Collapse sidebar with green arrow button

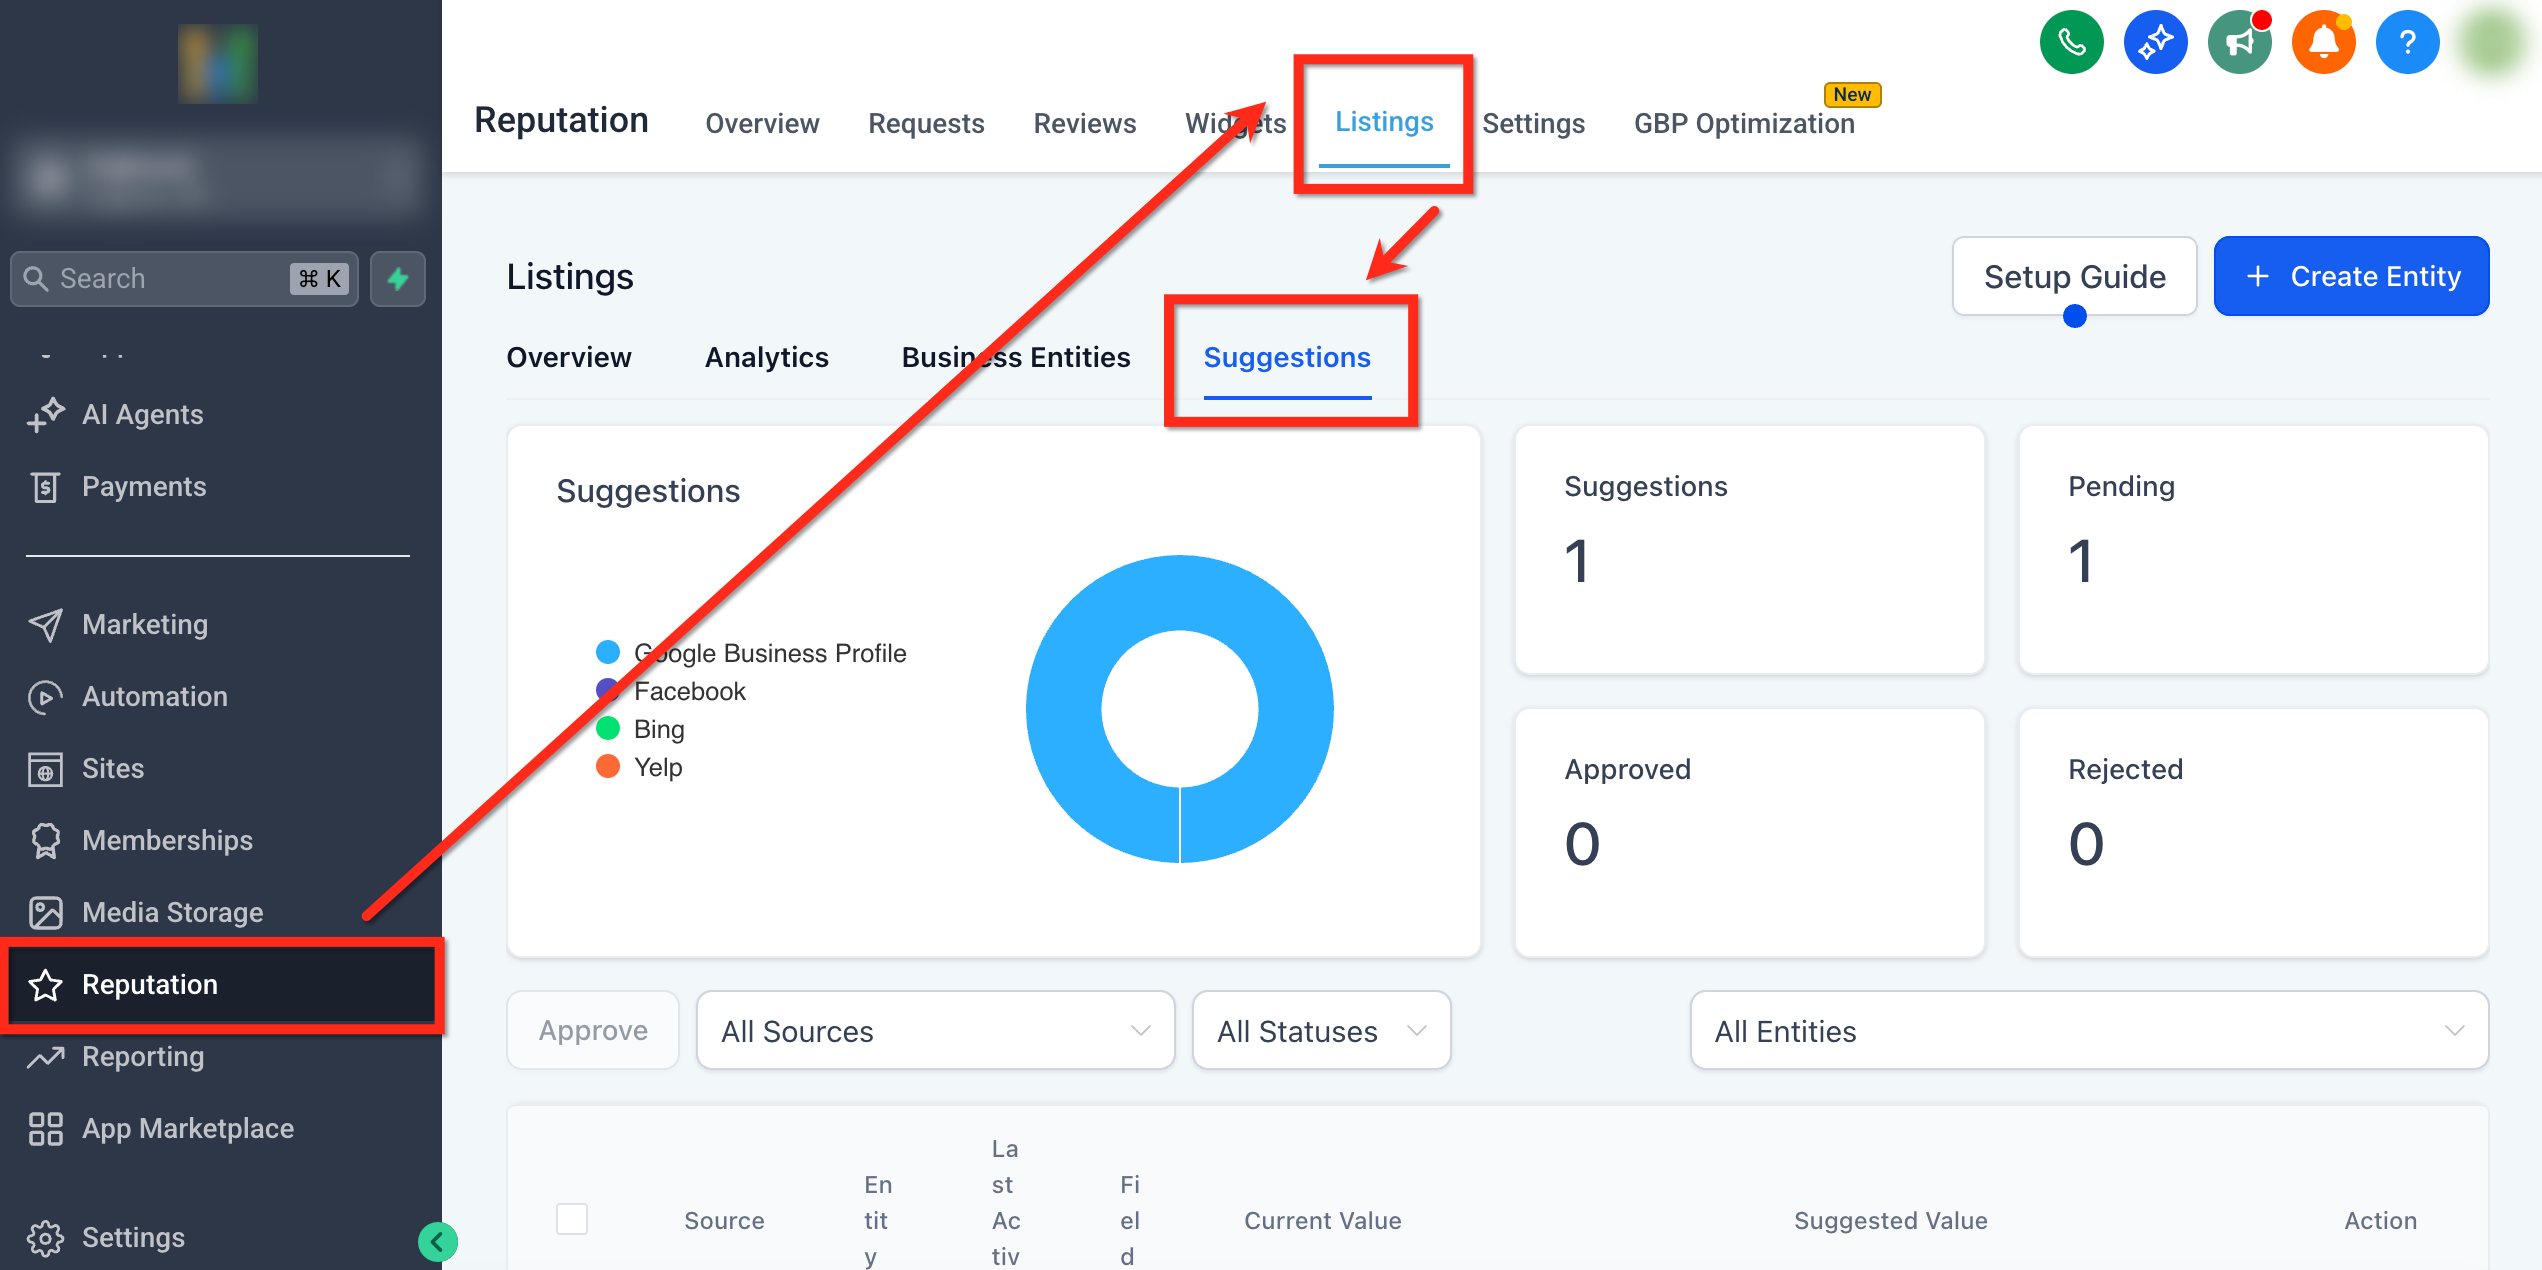click(437, 1242)
